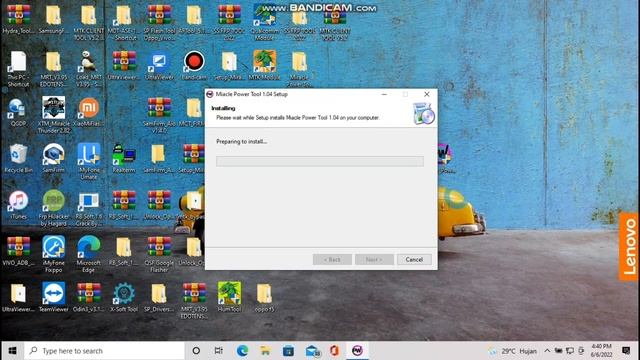Image resolution: width=640 pixels, height=360 pixels.
Task: Open the Mail app on taskbar
Action: [312, 351]
